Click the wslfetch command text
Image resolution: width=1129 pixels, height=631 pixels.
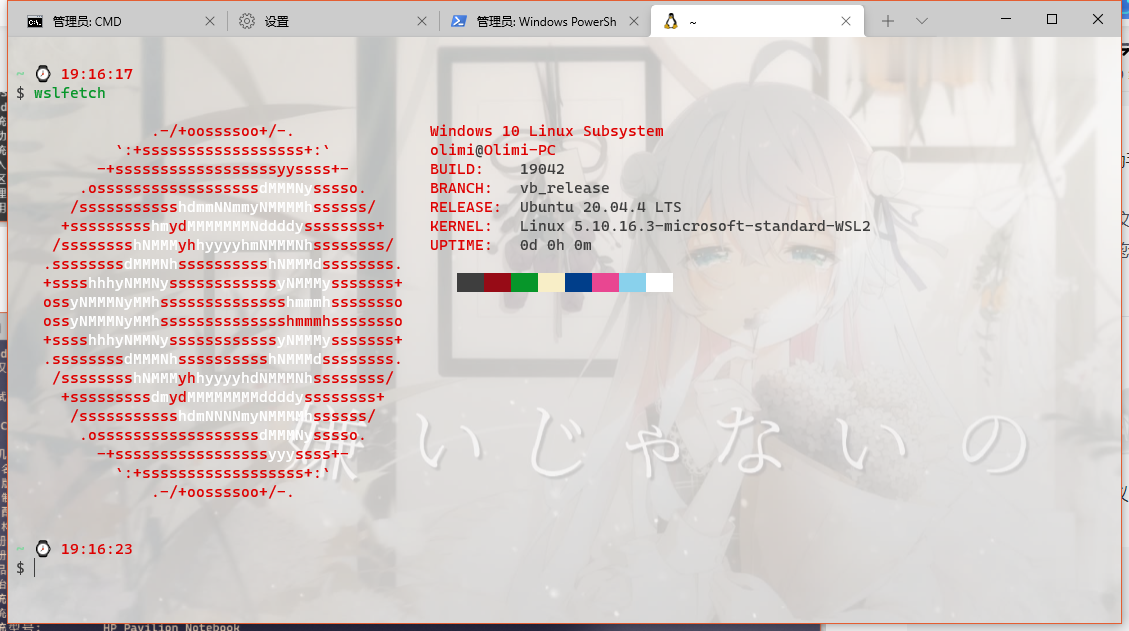click(69, 92)
